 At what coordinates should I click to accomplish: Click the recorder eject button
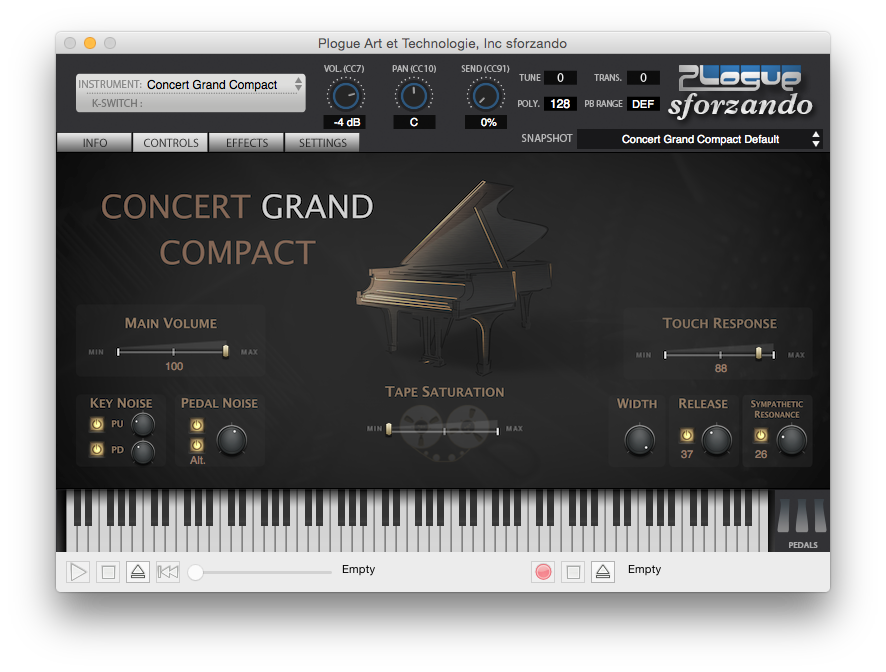pos(603,572)
